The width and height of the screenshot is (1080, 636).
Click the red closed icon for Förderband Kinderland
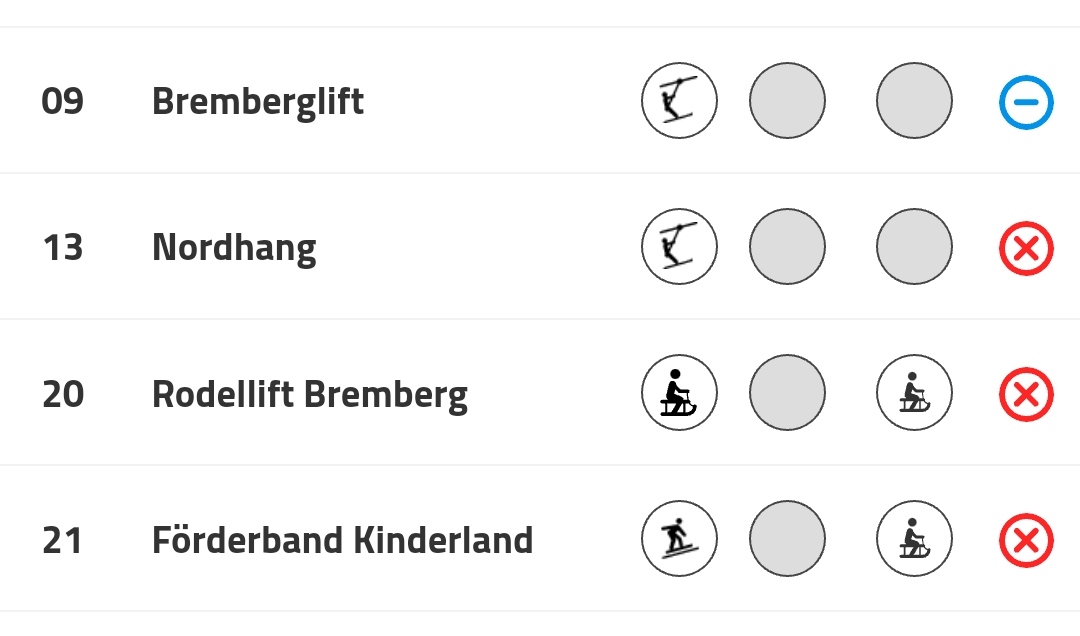click(x=1026, y=540)
